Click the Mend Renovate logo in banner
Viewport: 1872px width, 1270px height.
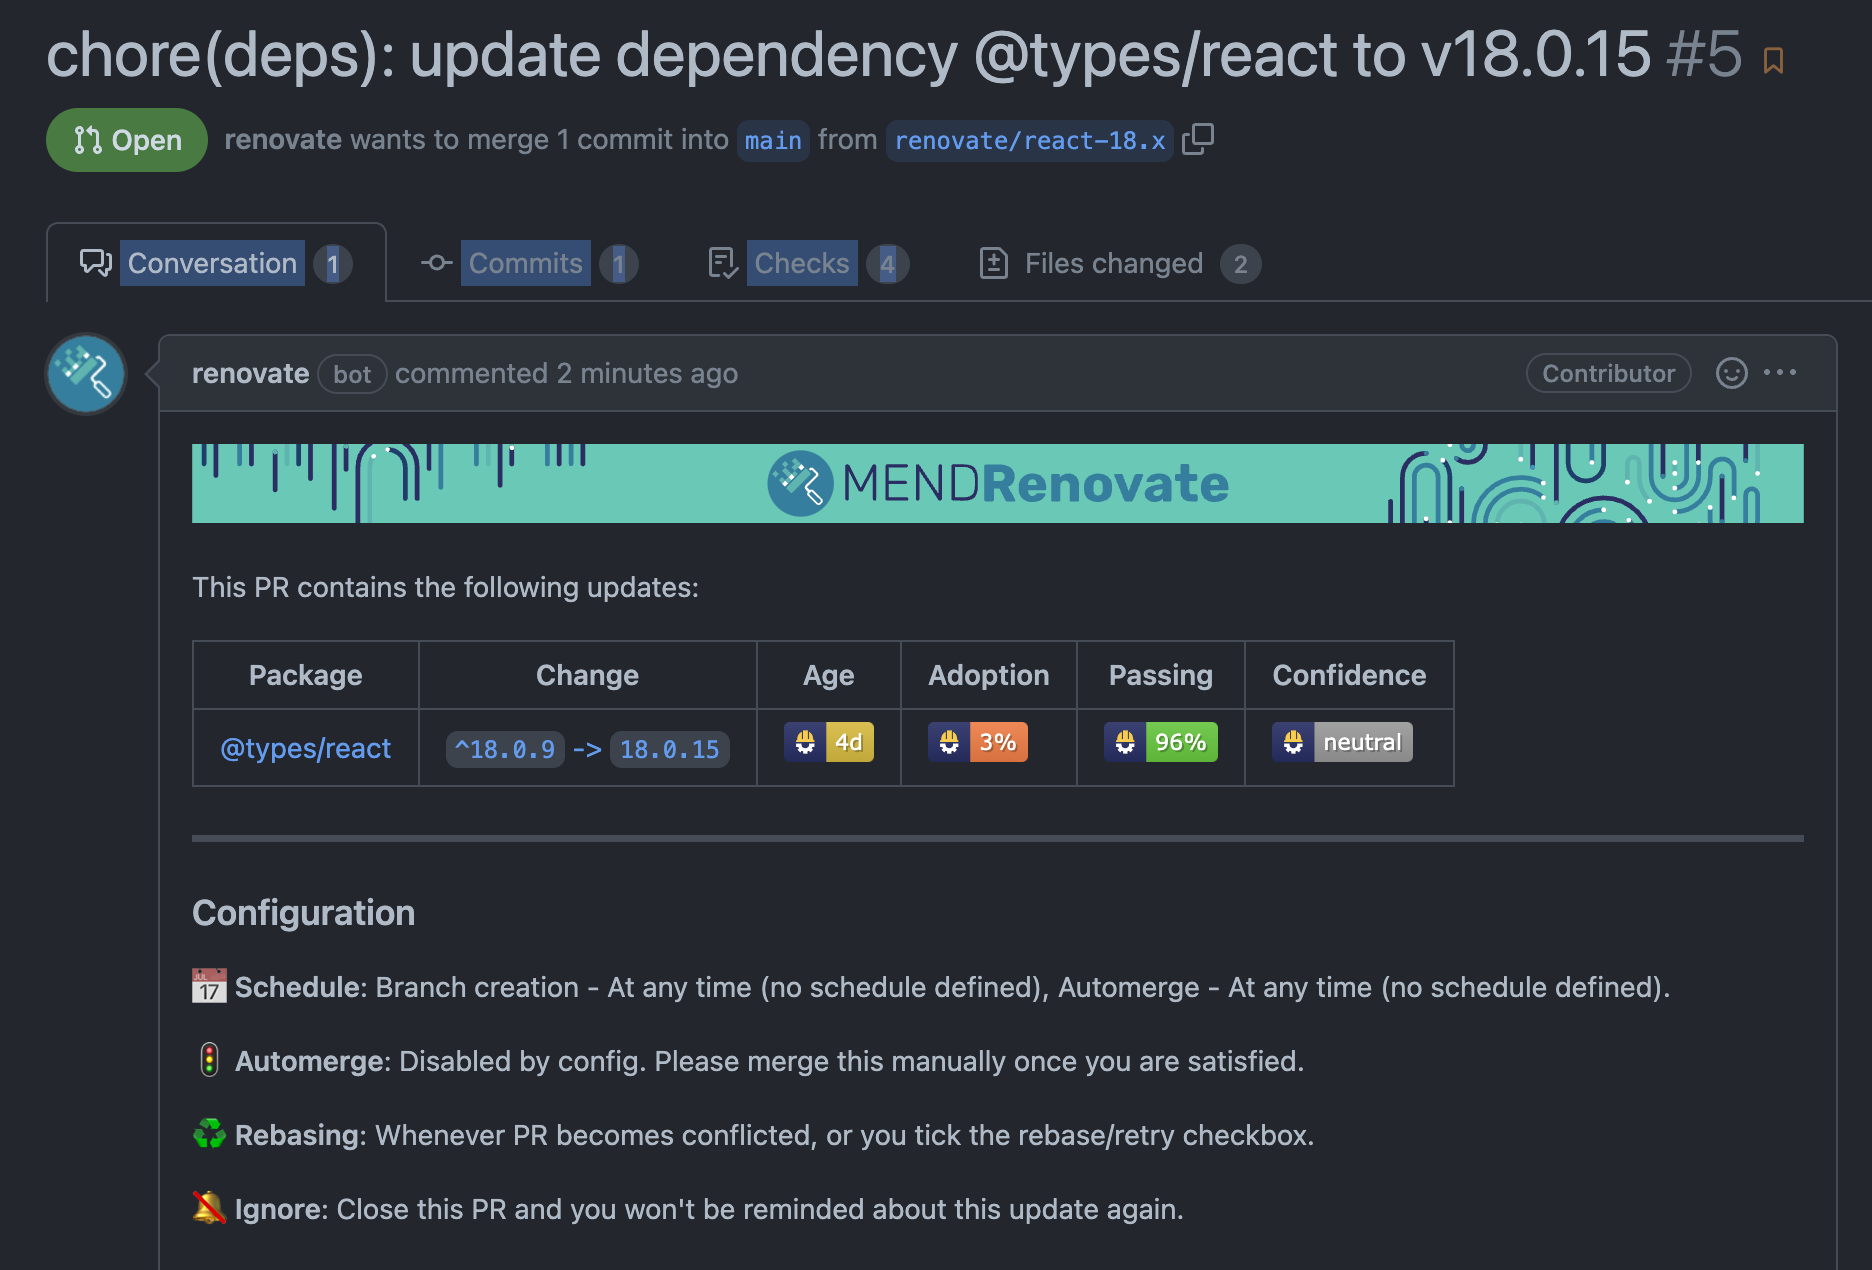tap(998, 483)
